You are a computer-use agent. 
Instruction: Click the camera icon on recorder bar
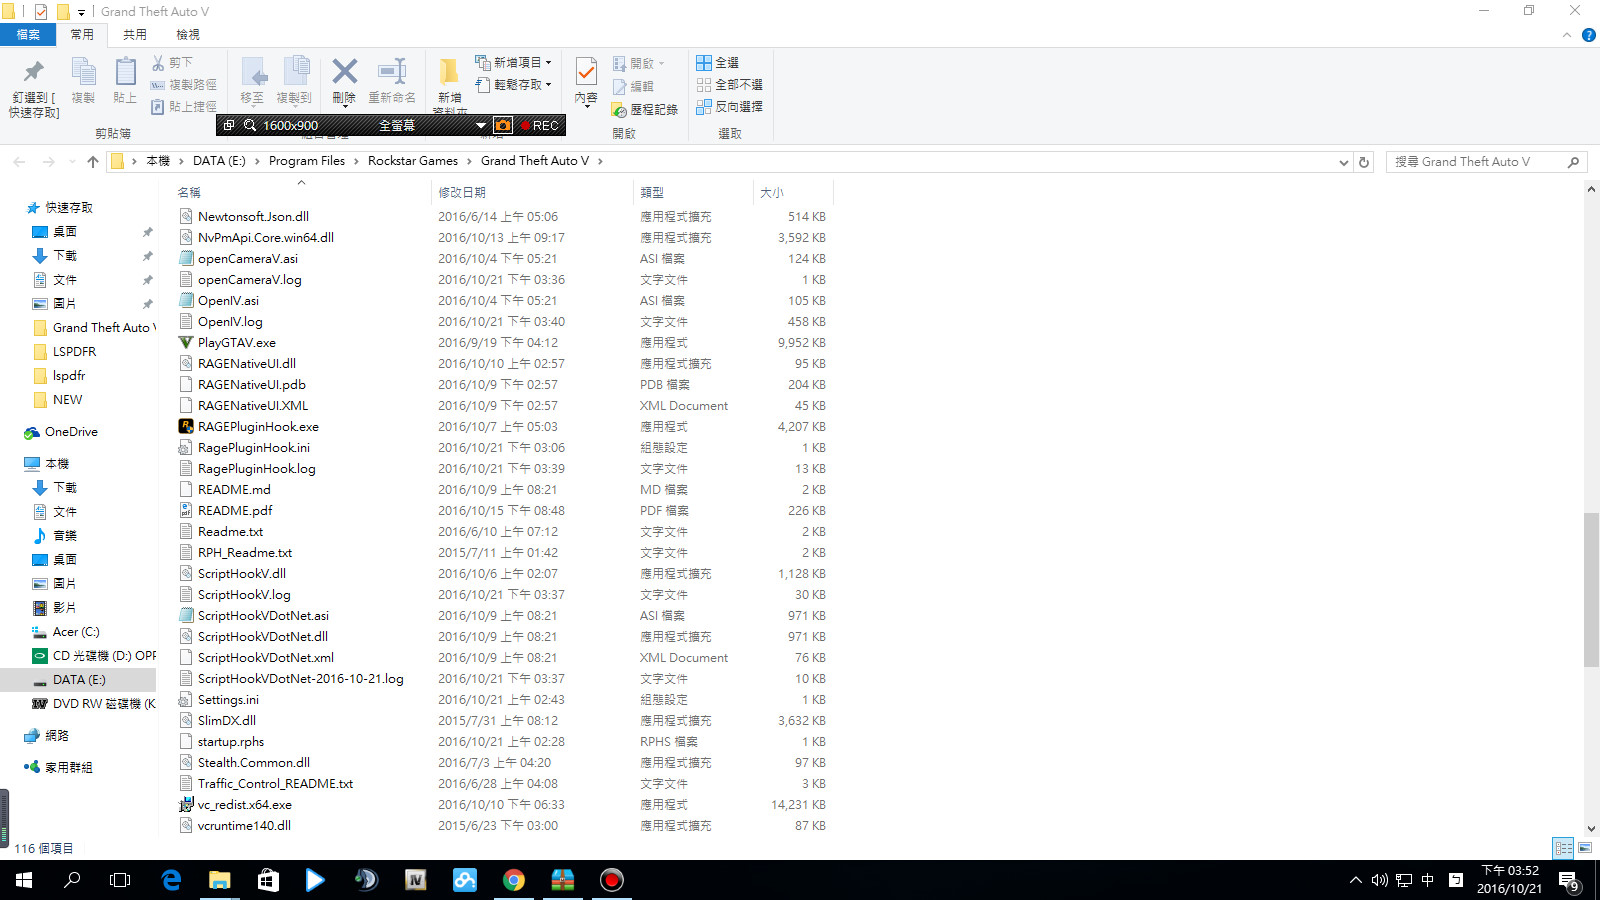[x=503, y=125]
